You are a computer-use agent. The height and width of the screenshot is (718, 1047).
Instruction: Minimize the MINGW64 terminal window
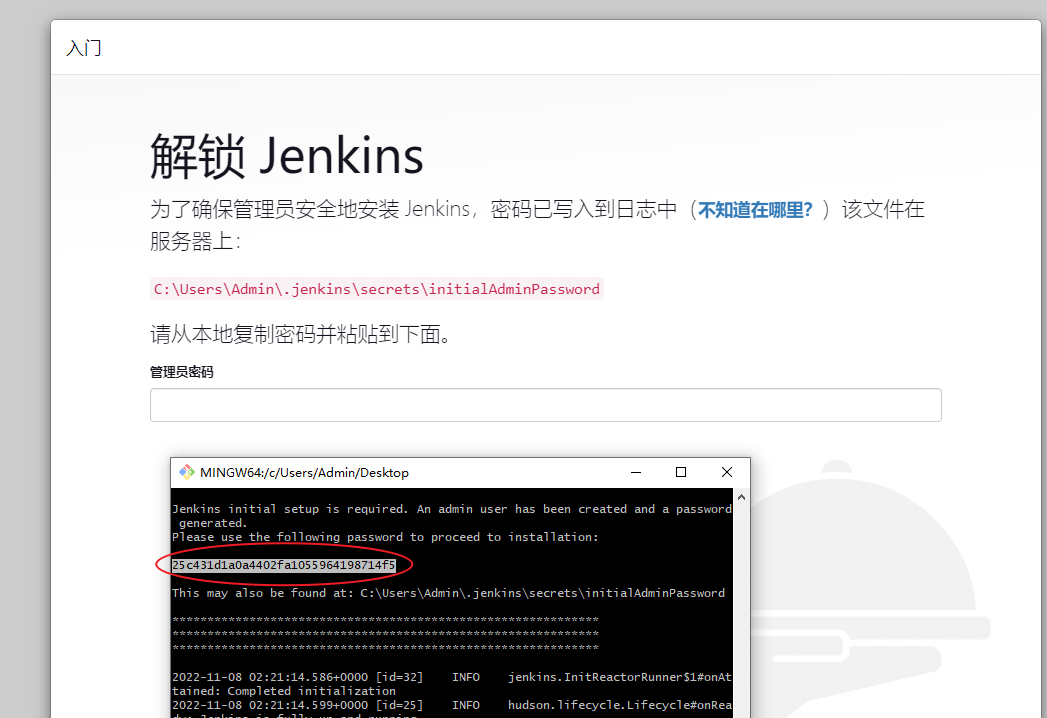pos(636,472)
